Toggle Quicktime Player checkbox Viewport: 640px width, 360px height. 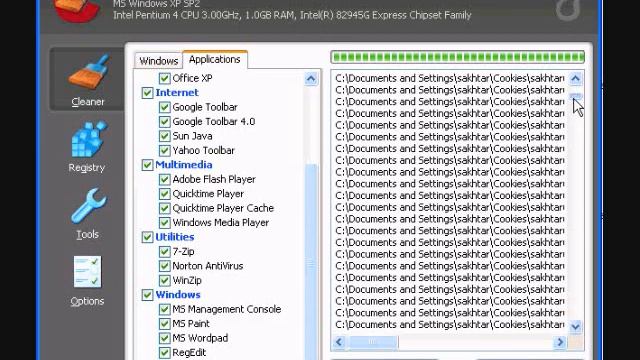tap(164, 194)
